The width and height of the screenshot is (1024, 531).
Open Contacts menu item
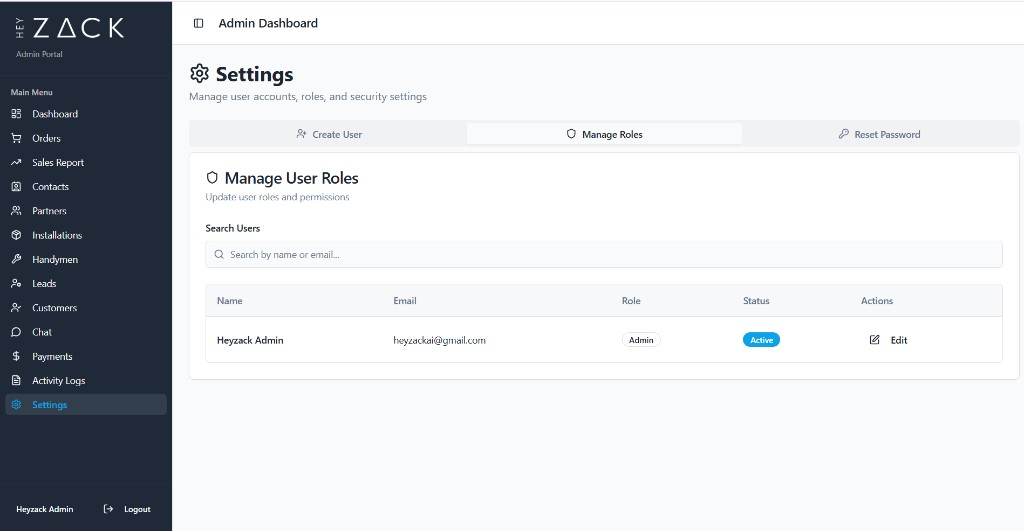click(50, 186)
